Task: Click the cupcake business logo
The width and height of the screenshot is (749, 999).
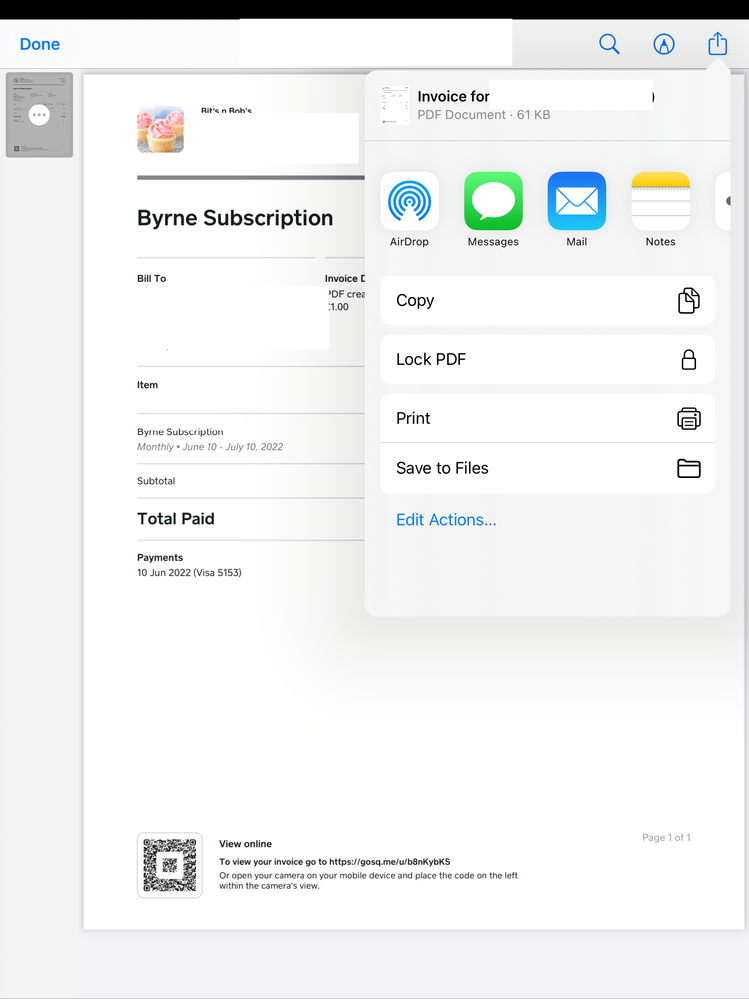Action: pyautogui.click(x=160, y=129)
